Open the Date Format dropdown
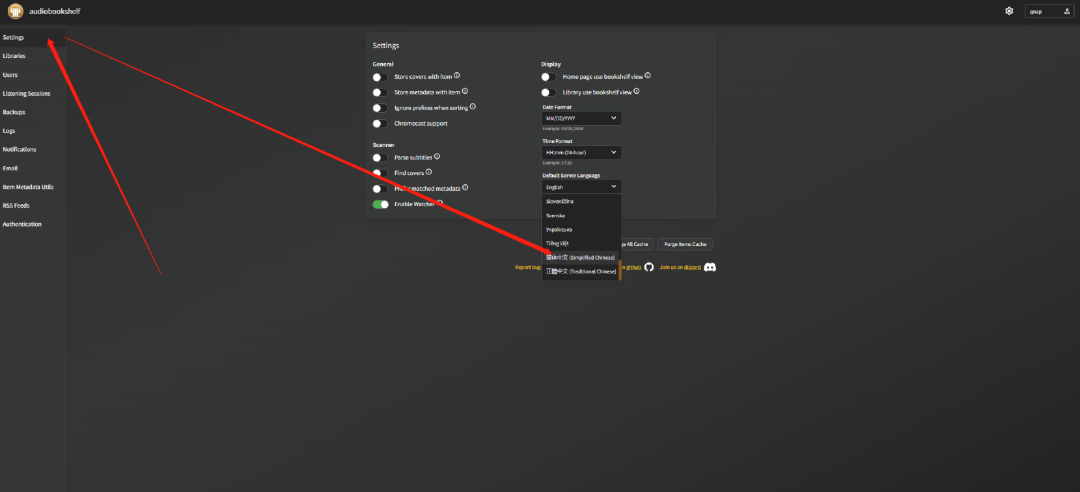Viewport: 1080px width, 492px height. 581,118
